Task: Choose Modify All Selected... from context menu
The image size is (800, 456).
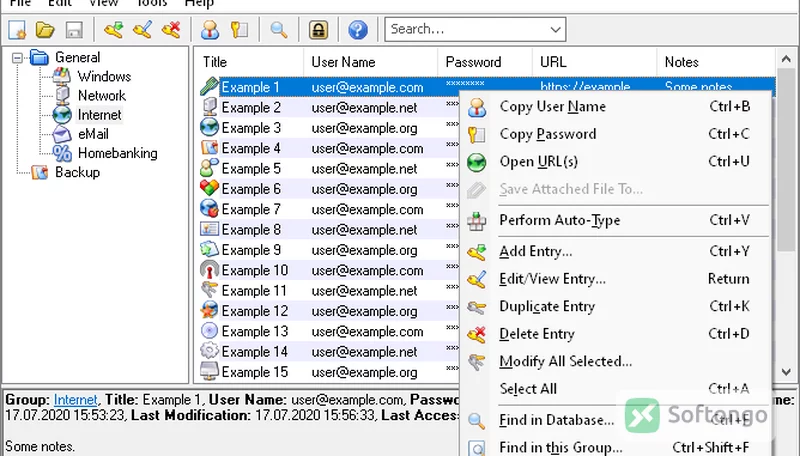Action: (616, 362)
